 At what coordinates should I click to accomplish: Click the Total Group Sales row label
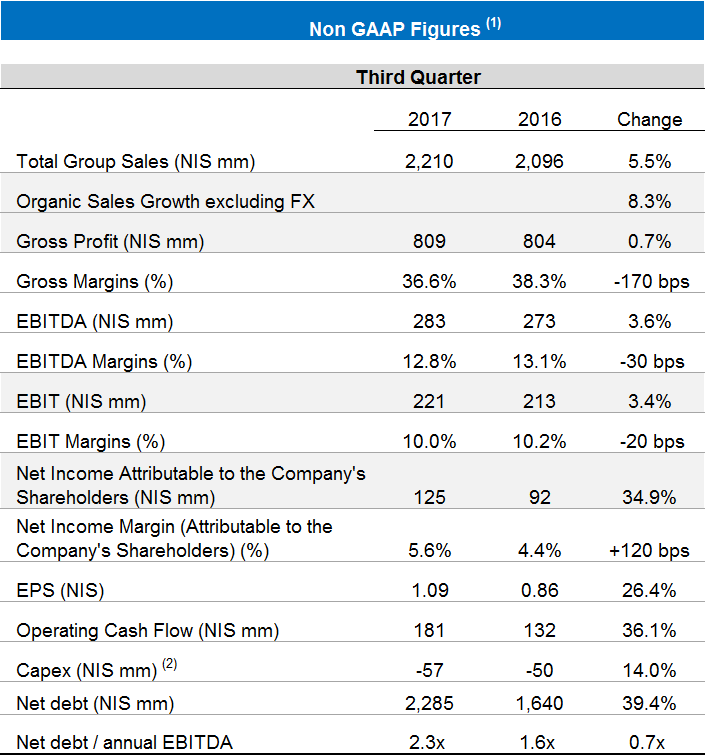click(x=136, y=161)
